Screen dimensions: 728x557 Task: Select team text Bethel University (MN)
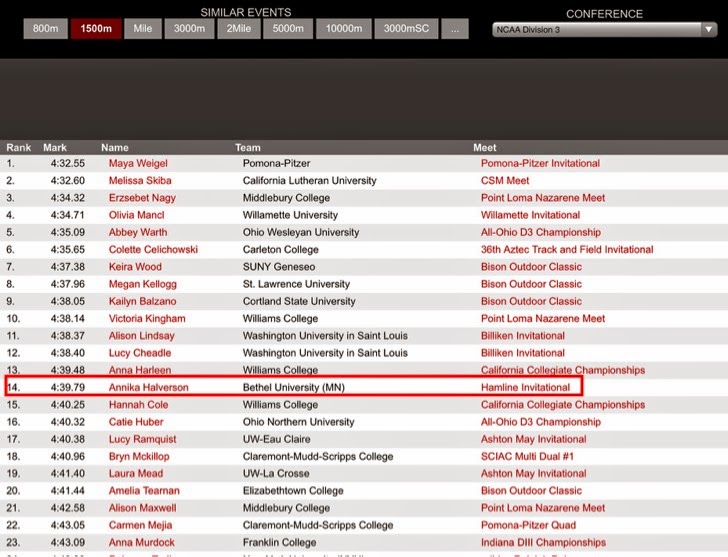tap(293, 388)
